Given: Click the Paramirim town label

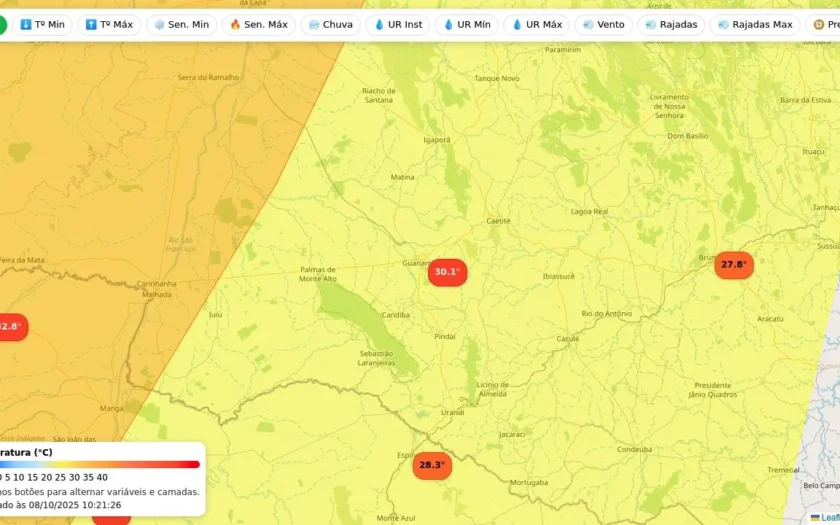Looking at the screenshot, I should pyautogui.click(x=562, y=50).
